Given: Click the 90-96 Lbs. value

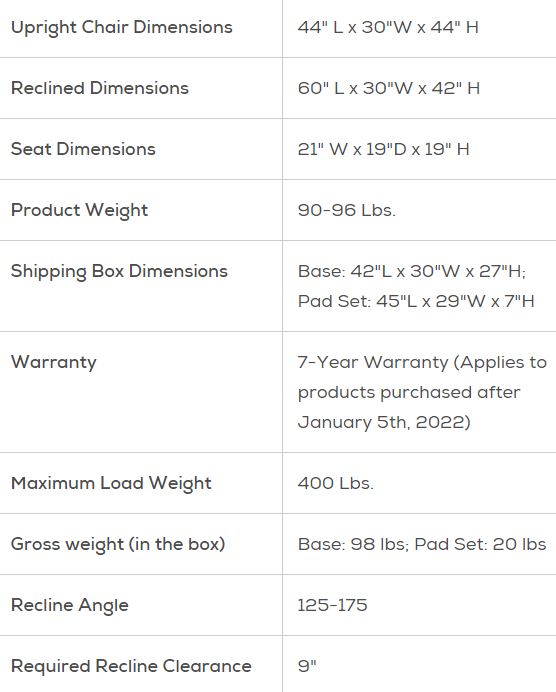Looking at the screenshot, I should coord(347,210).
